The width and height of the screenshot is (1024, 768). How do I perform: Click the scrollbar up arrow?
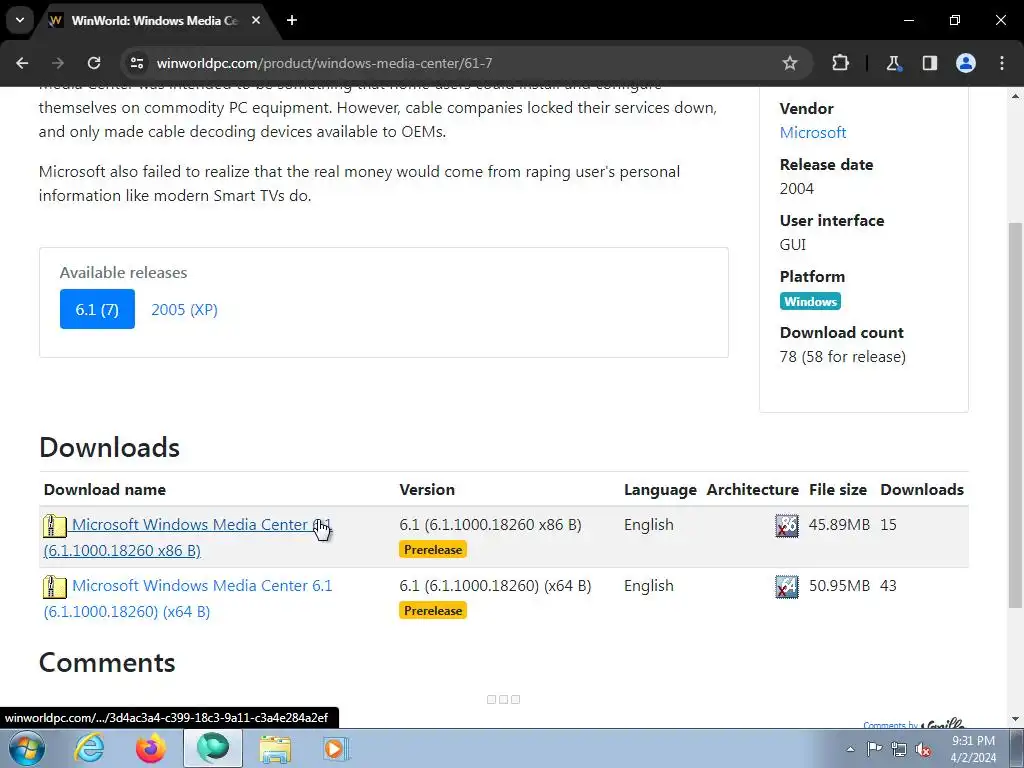coord(1016,96)
